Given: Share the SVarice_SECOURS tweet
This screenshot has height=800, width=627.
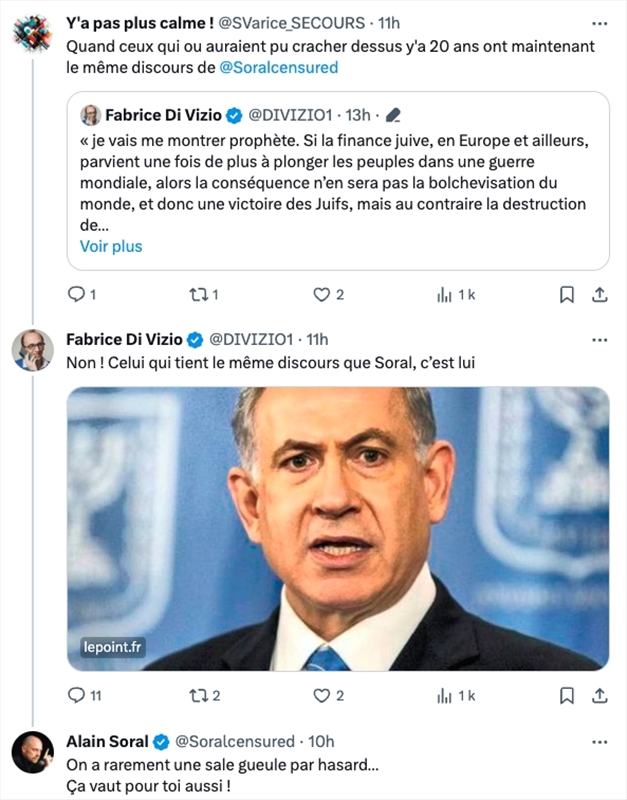Looking at the screenshot, I should pyautogui.click(x=600, y=295).
